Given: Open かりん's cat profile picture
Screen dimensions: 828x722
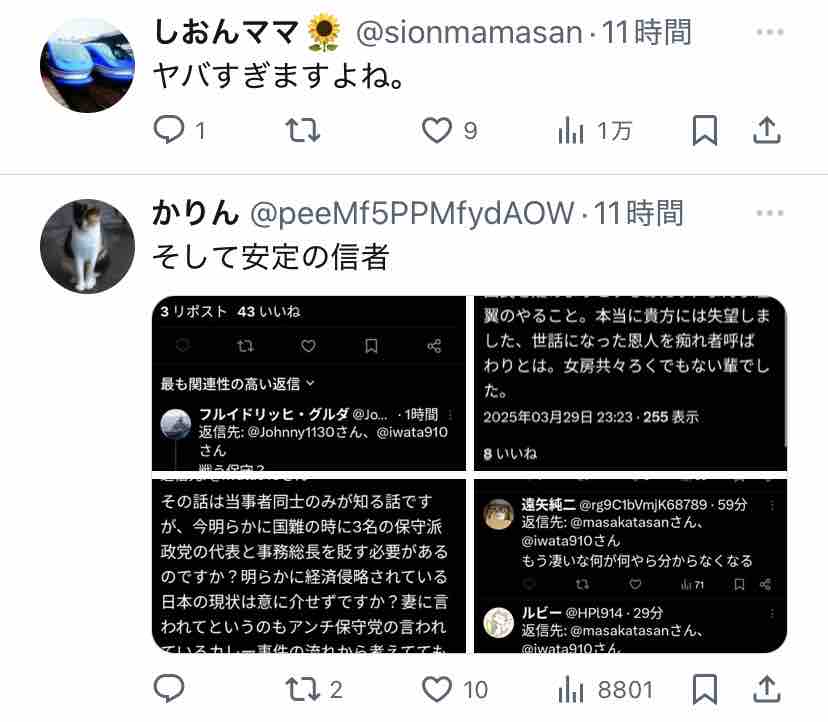Looking at the screenshot, I should tap(87, 246).
